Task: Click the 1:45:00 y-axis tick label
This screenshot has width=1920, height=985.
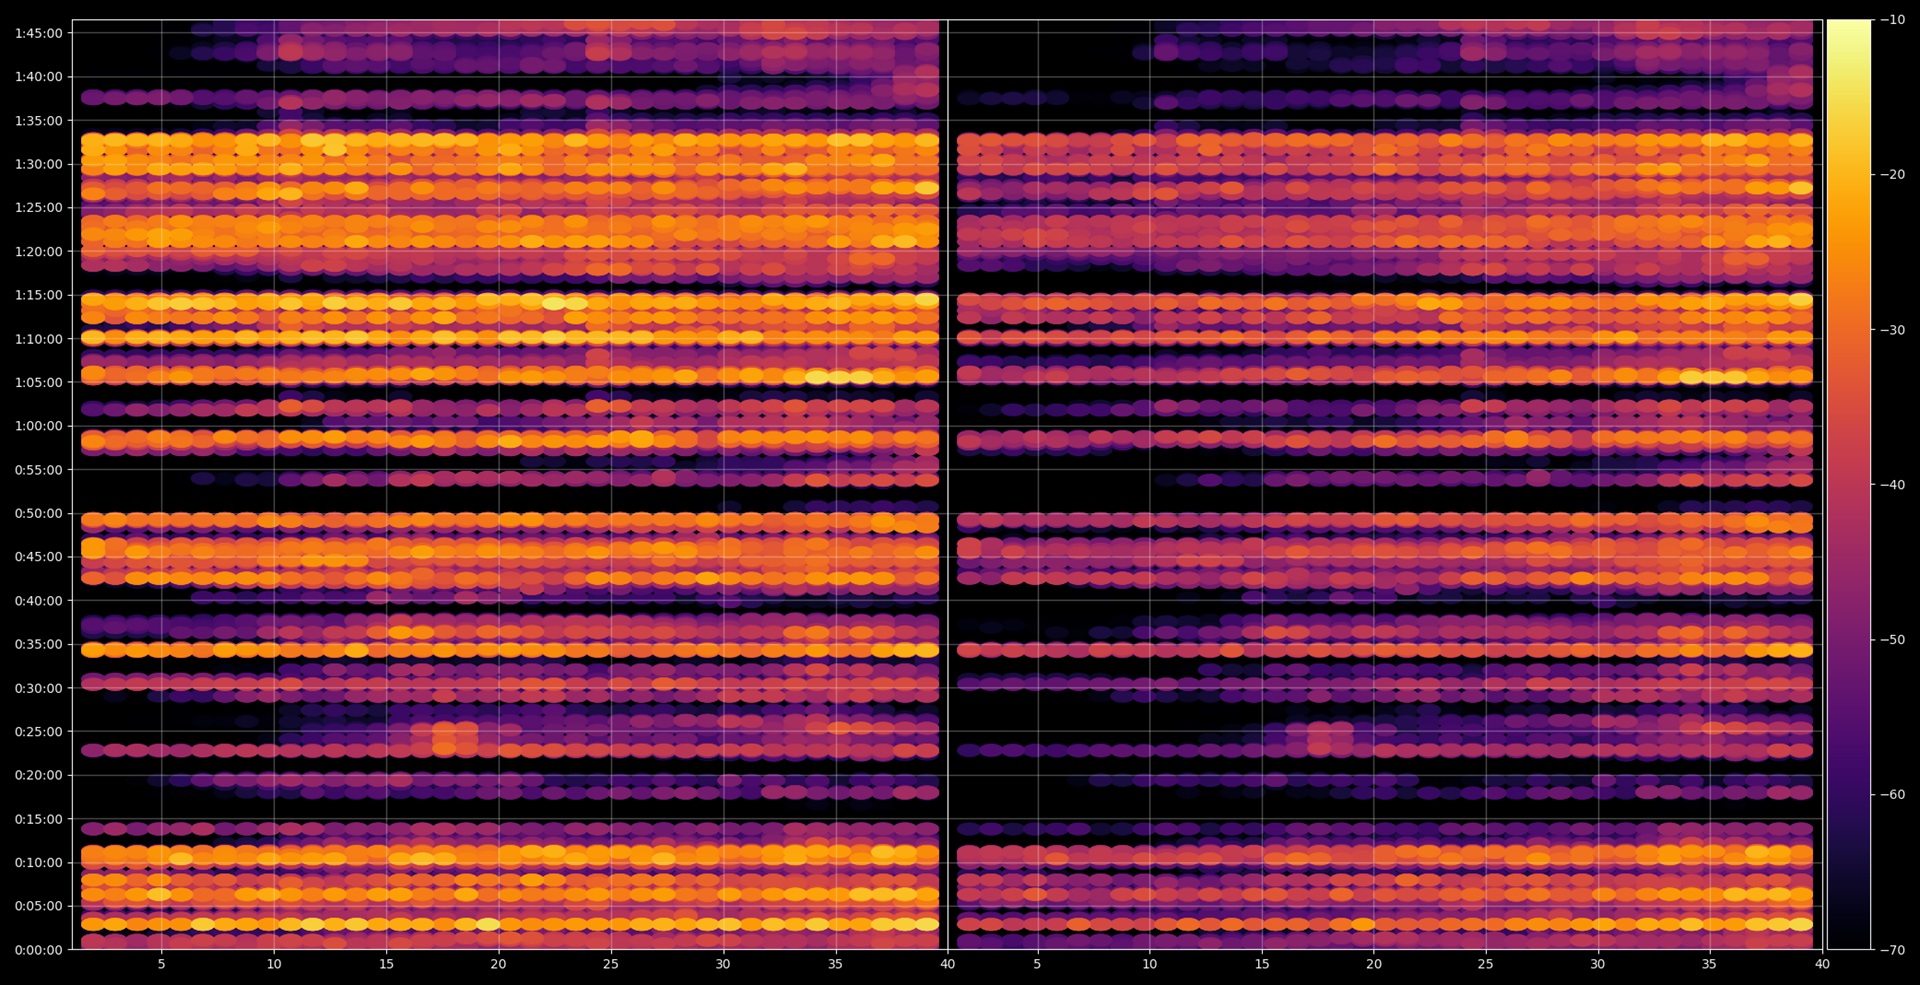Action: (38, 33)
